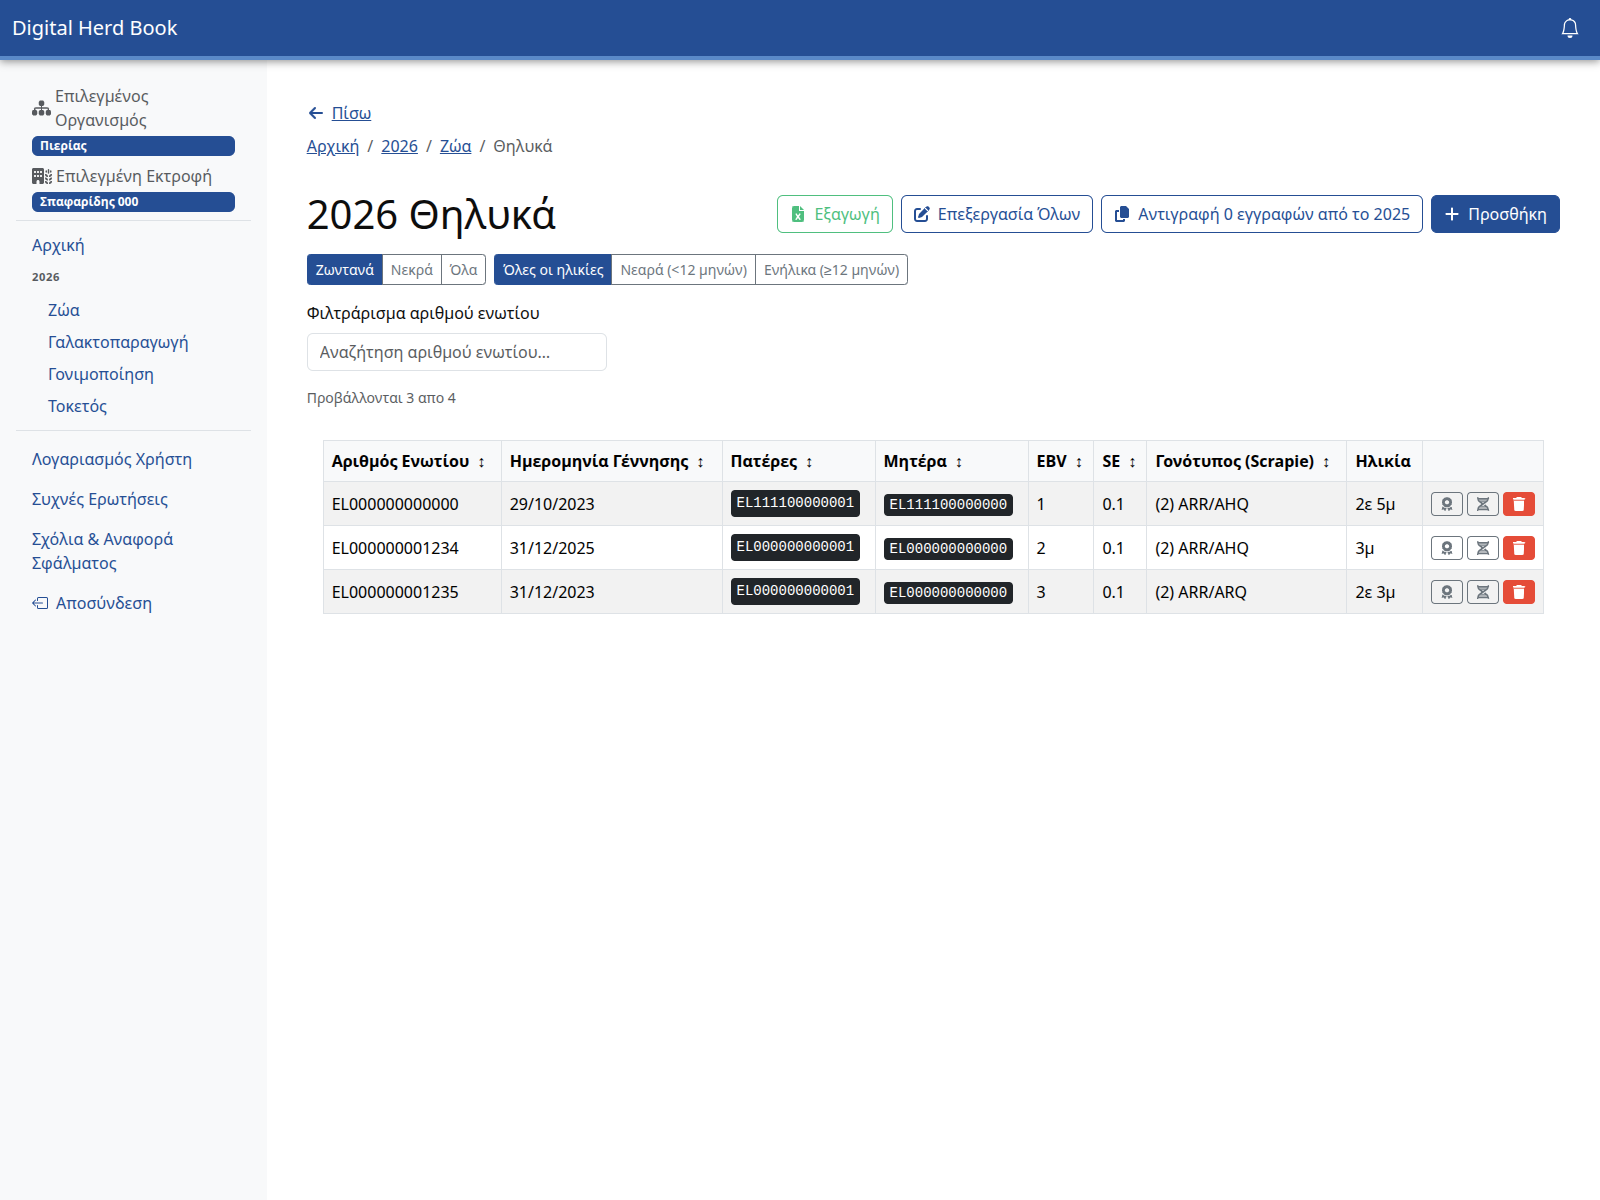
Task: Filter by Νεαρά (<12 μηνών) age
Action: point(683,270)
